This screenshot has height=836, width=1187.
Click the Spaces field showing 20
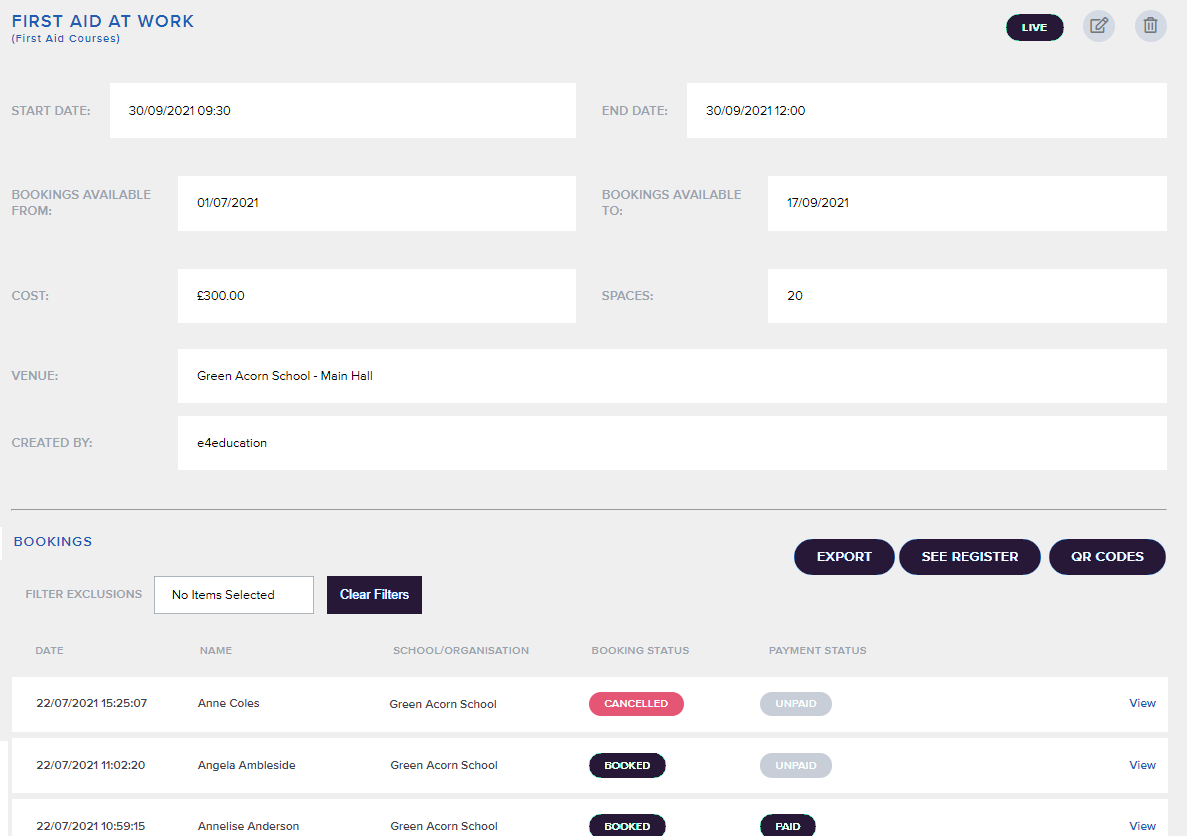(966, 296)
